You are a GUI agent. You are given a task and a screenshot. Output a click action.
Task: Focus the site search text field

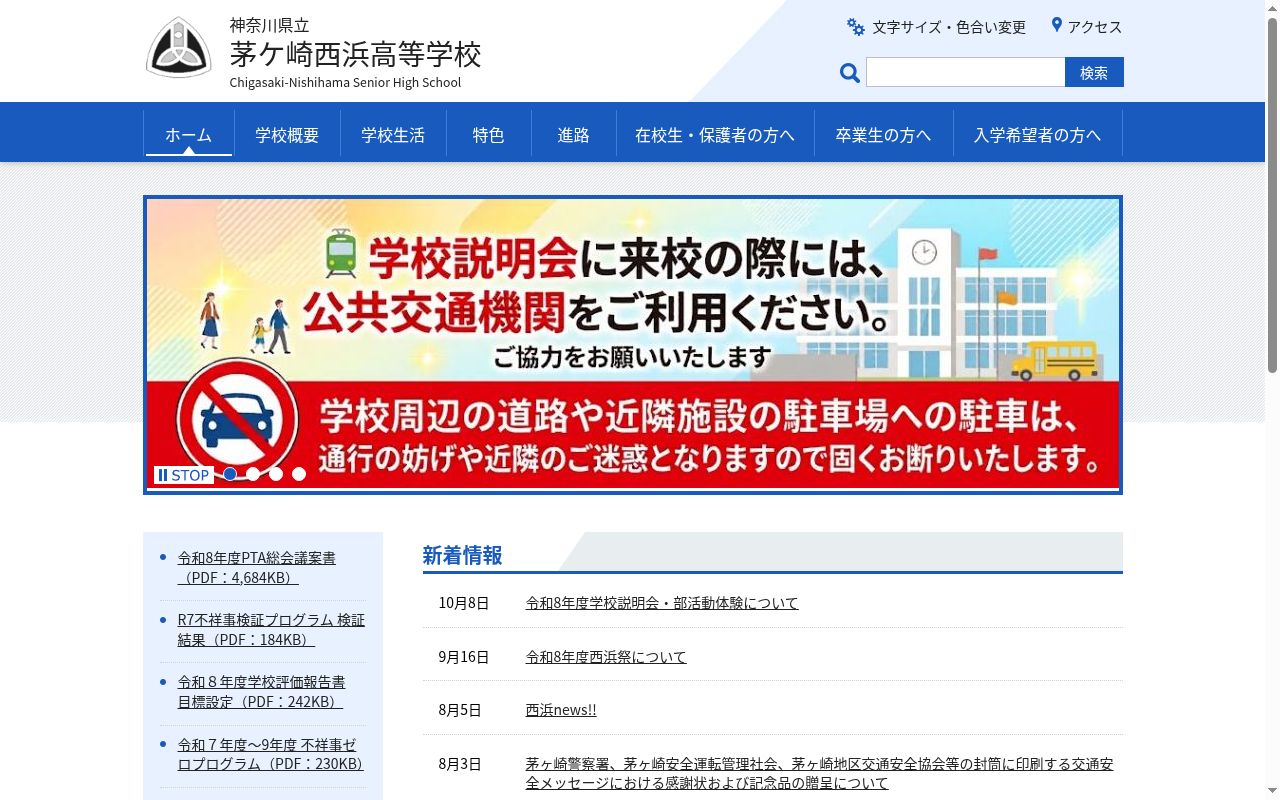[x=965, y=72]
